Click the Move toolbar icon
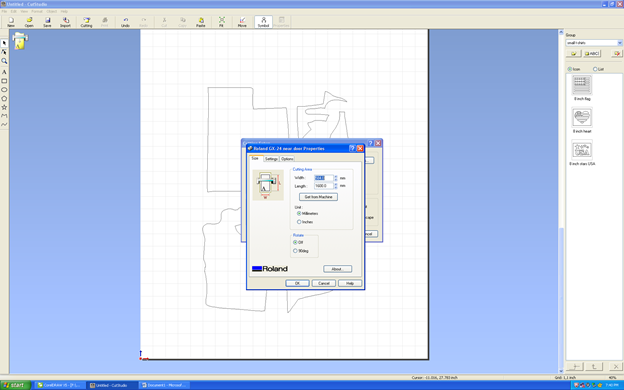Image resolution: width=624 pixels, height=390 pixels. (x=242, y=22)
